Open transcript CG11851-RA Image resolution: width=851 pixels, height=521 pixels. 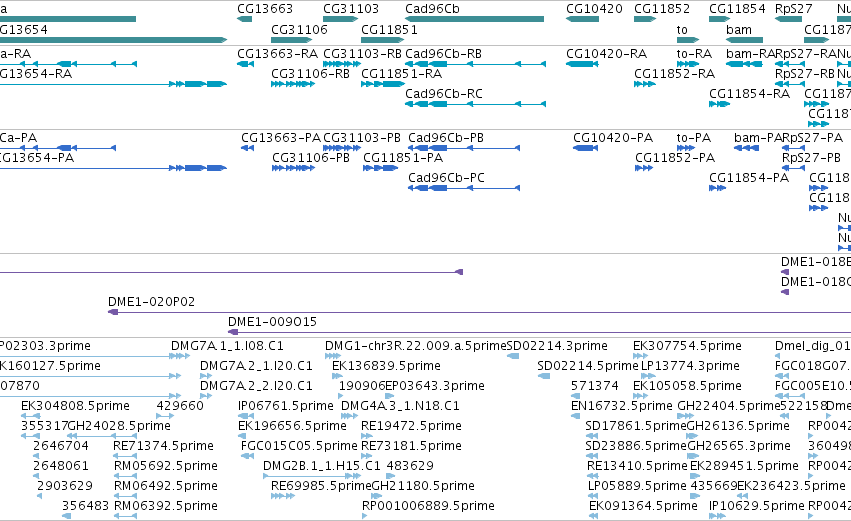coord(383,84)
